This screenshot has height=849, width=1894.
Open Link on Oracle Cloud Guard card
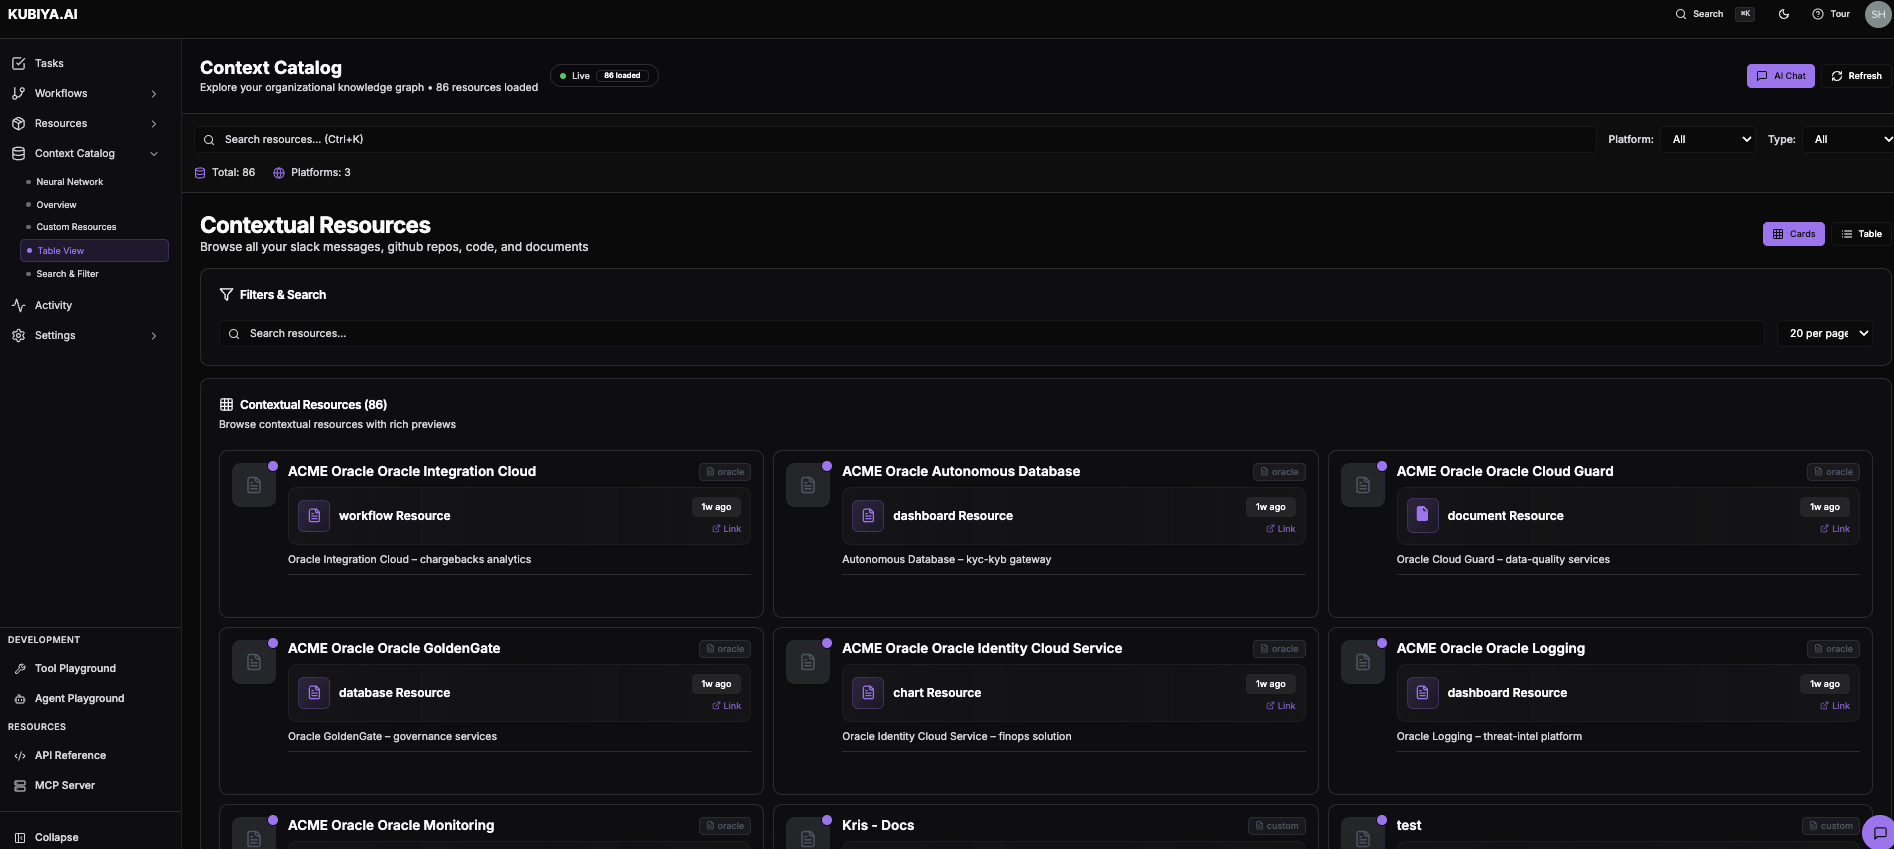1835,529
